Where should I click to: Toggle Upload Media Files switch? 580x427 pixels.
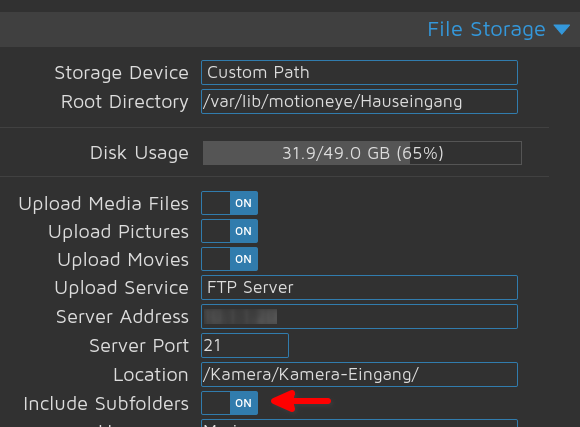[229, 203]
